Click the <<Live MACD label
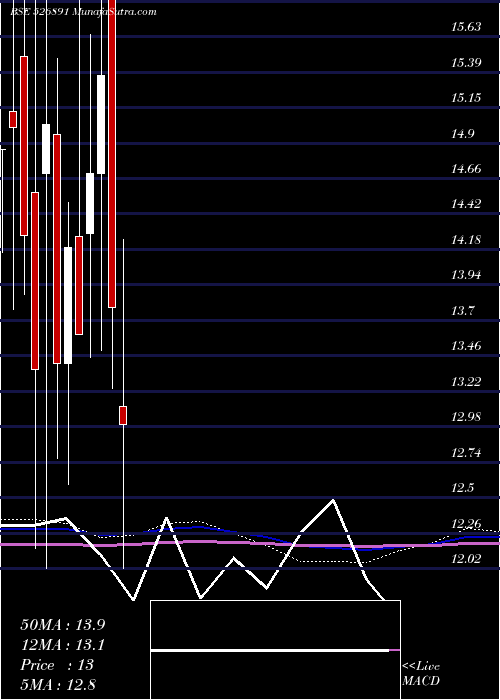 click(x=421, y=674)
